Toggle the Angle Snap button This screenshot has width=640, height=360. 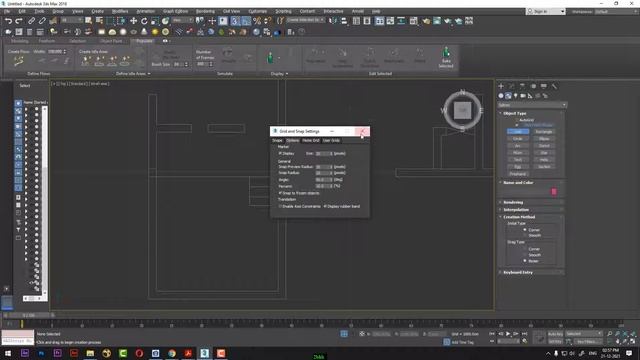[x=246, y=21]
